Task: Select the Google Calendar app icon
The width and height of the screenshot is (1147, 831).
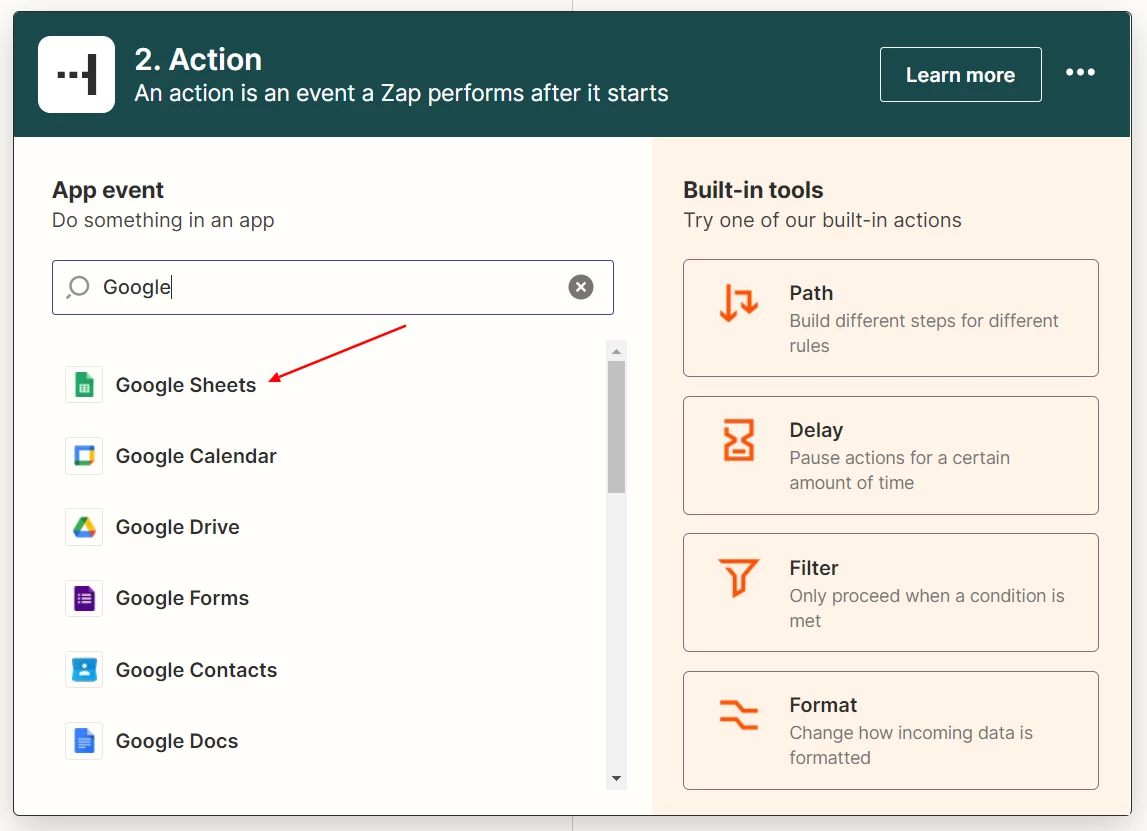Action: [x=84, y=456]
